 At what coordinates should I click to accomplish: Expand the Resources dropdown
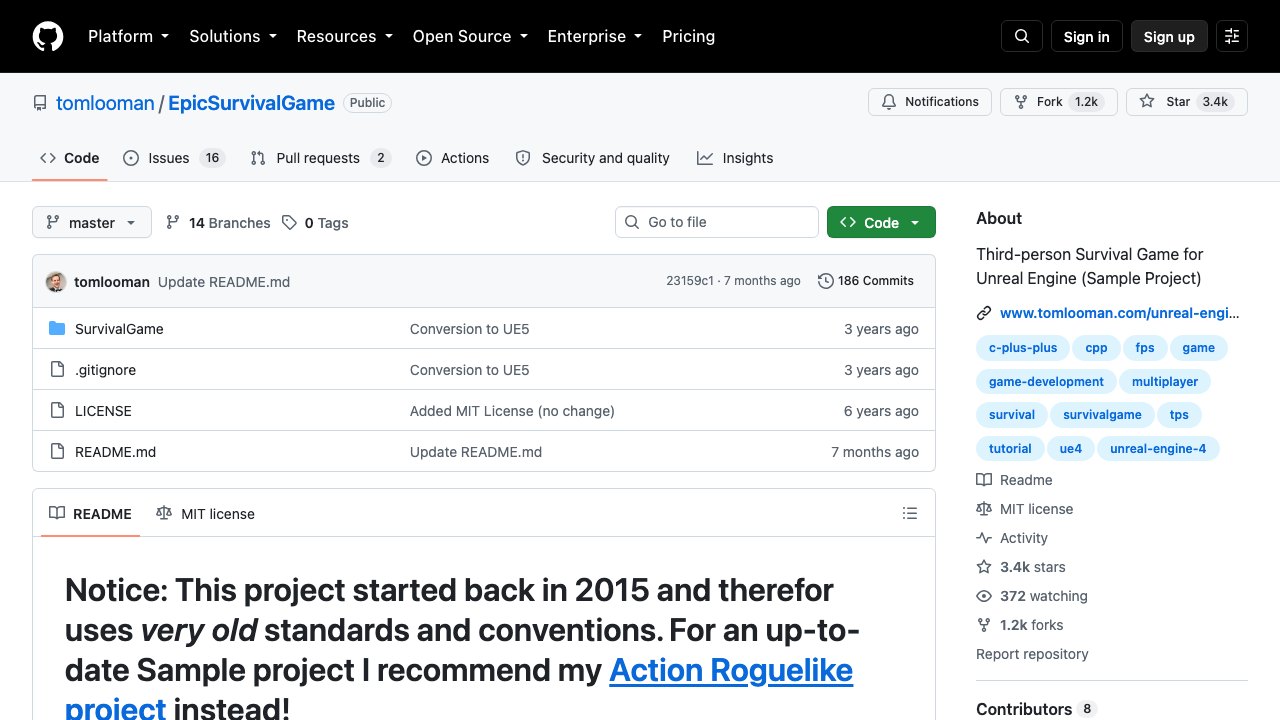pos(345,36)
